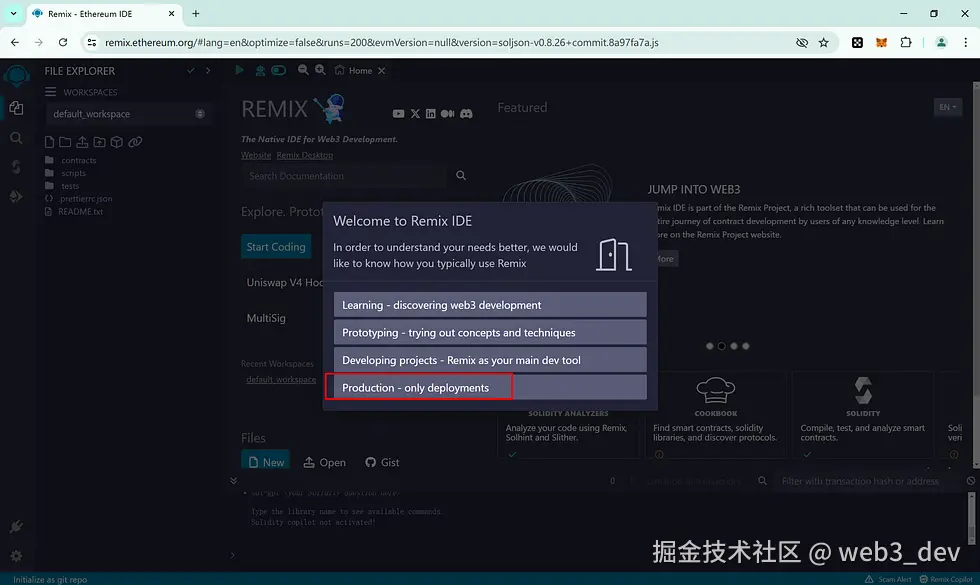Open the Website link
The image size is (980, 585).
(256, 155)
